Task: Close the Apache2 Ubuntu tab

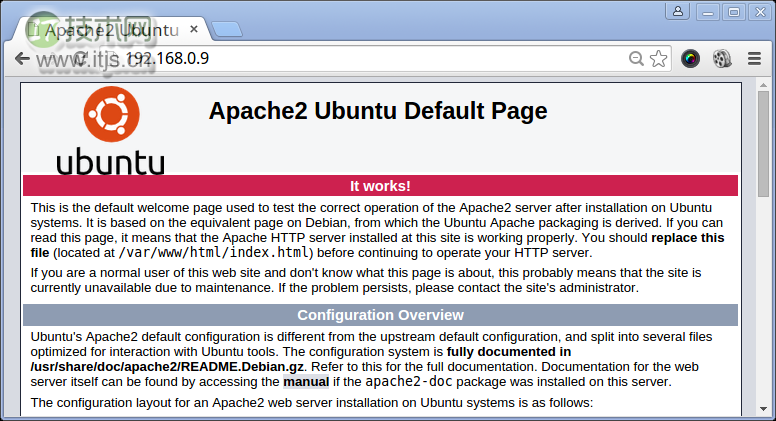Action: click(x=194, y=29)
